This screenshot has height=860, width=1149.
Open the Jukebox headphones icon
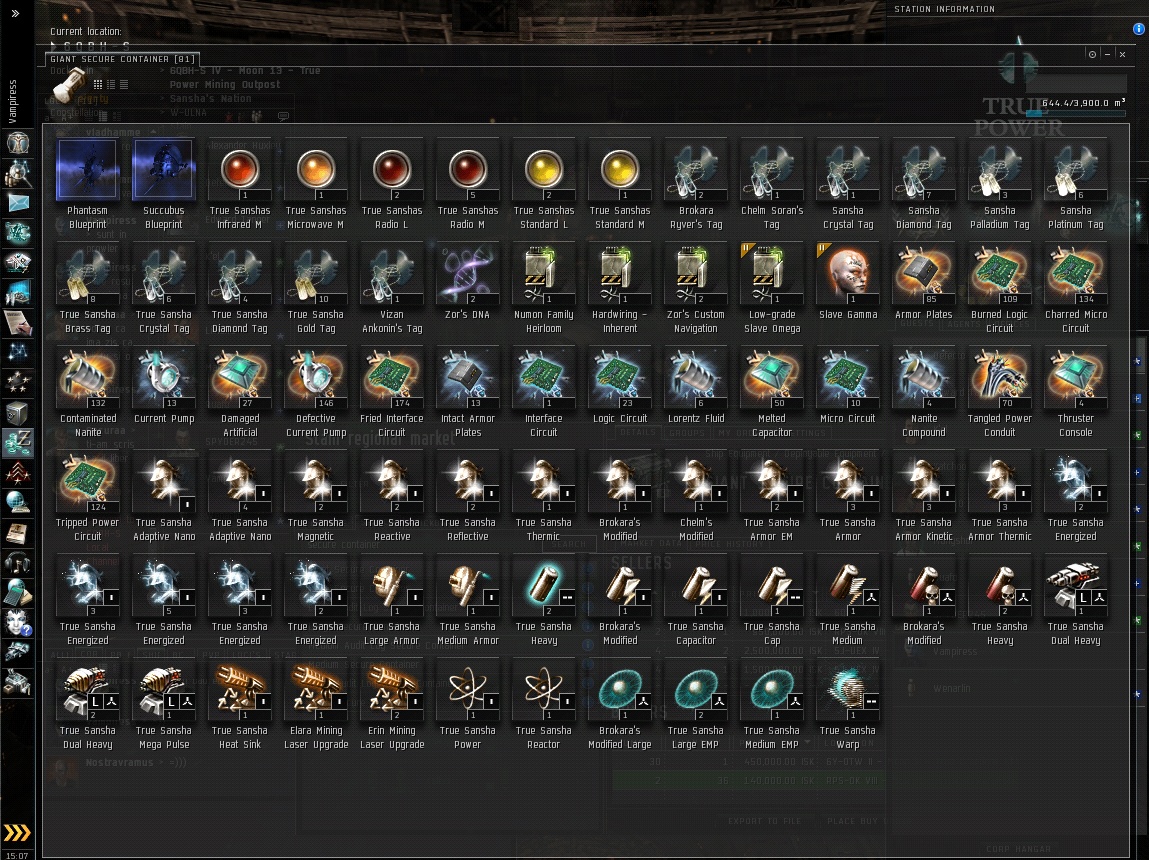click(x=18, y=563)
